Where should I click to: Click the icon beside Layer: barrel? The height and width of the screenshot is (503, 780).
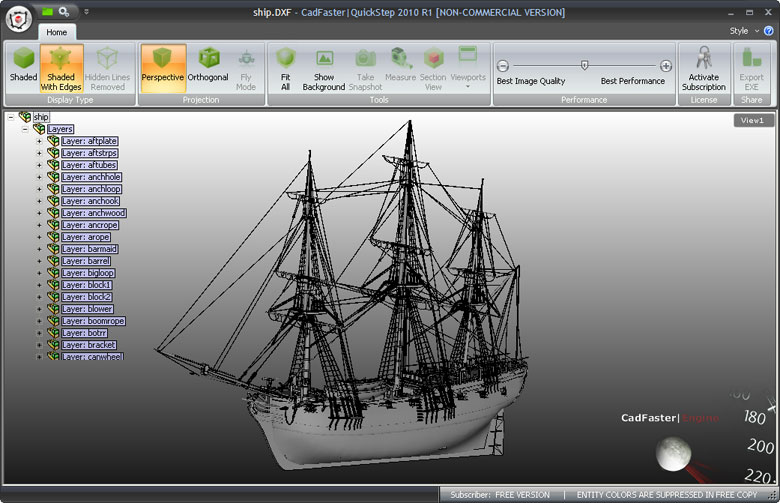click(x=53, y=261)
